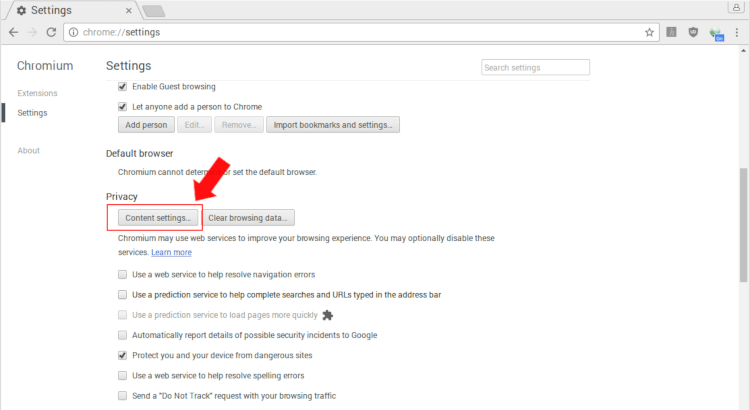
Task: Go back using the browser back arrow
Action: click(13, 32)
